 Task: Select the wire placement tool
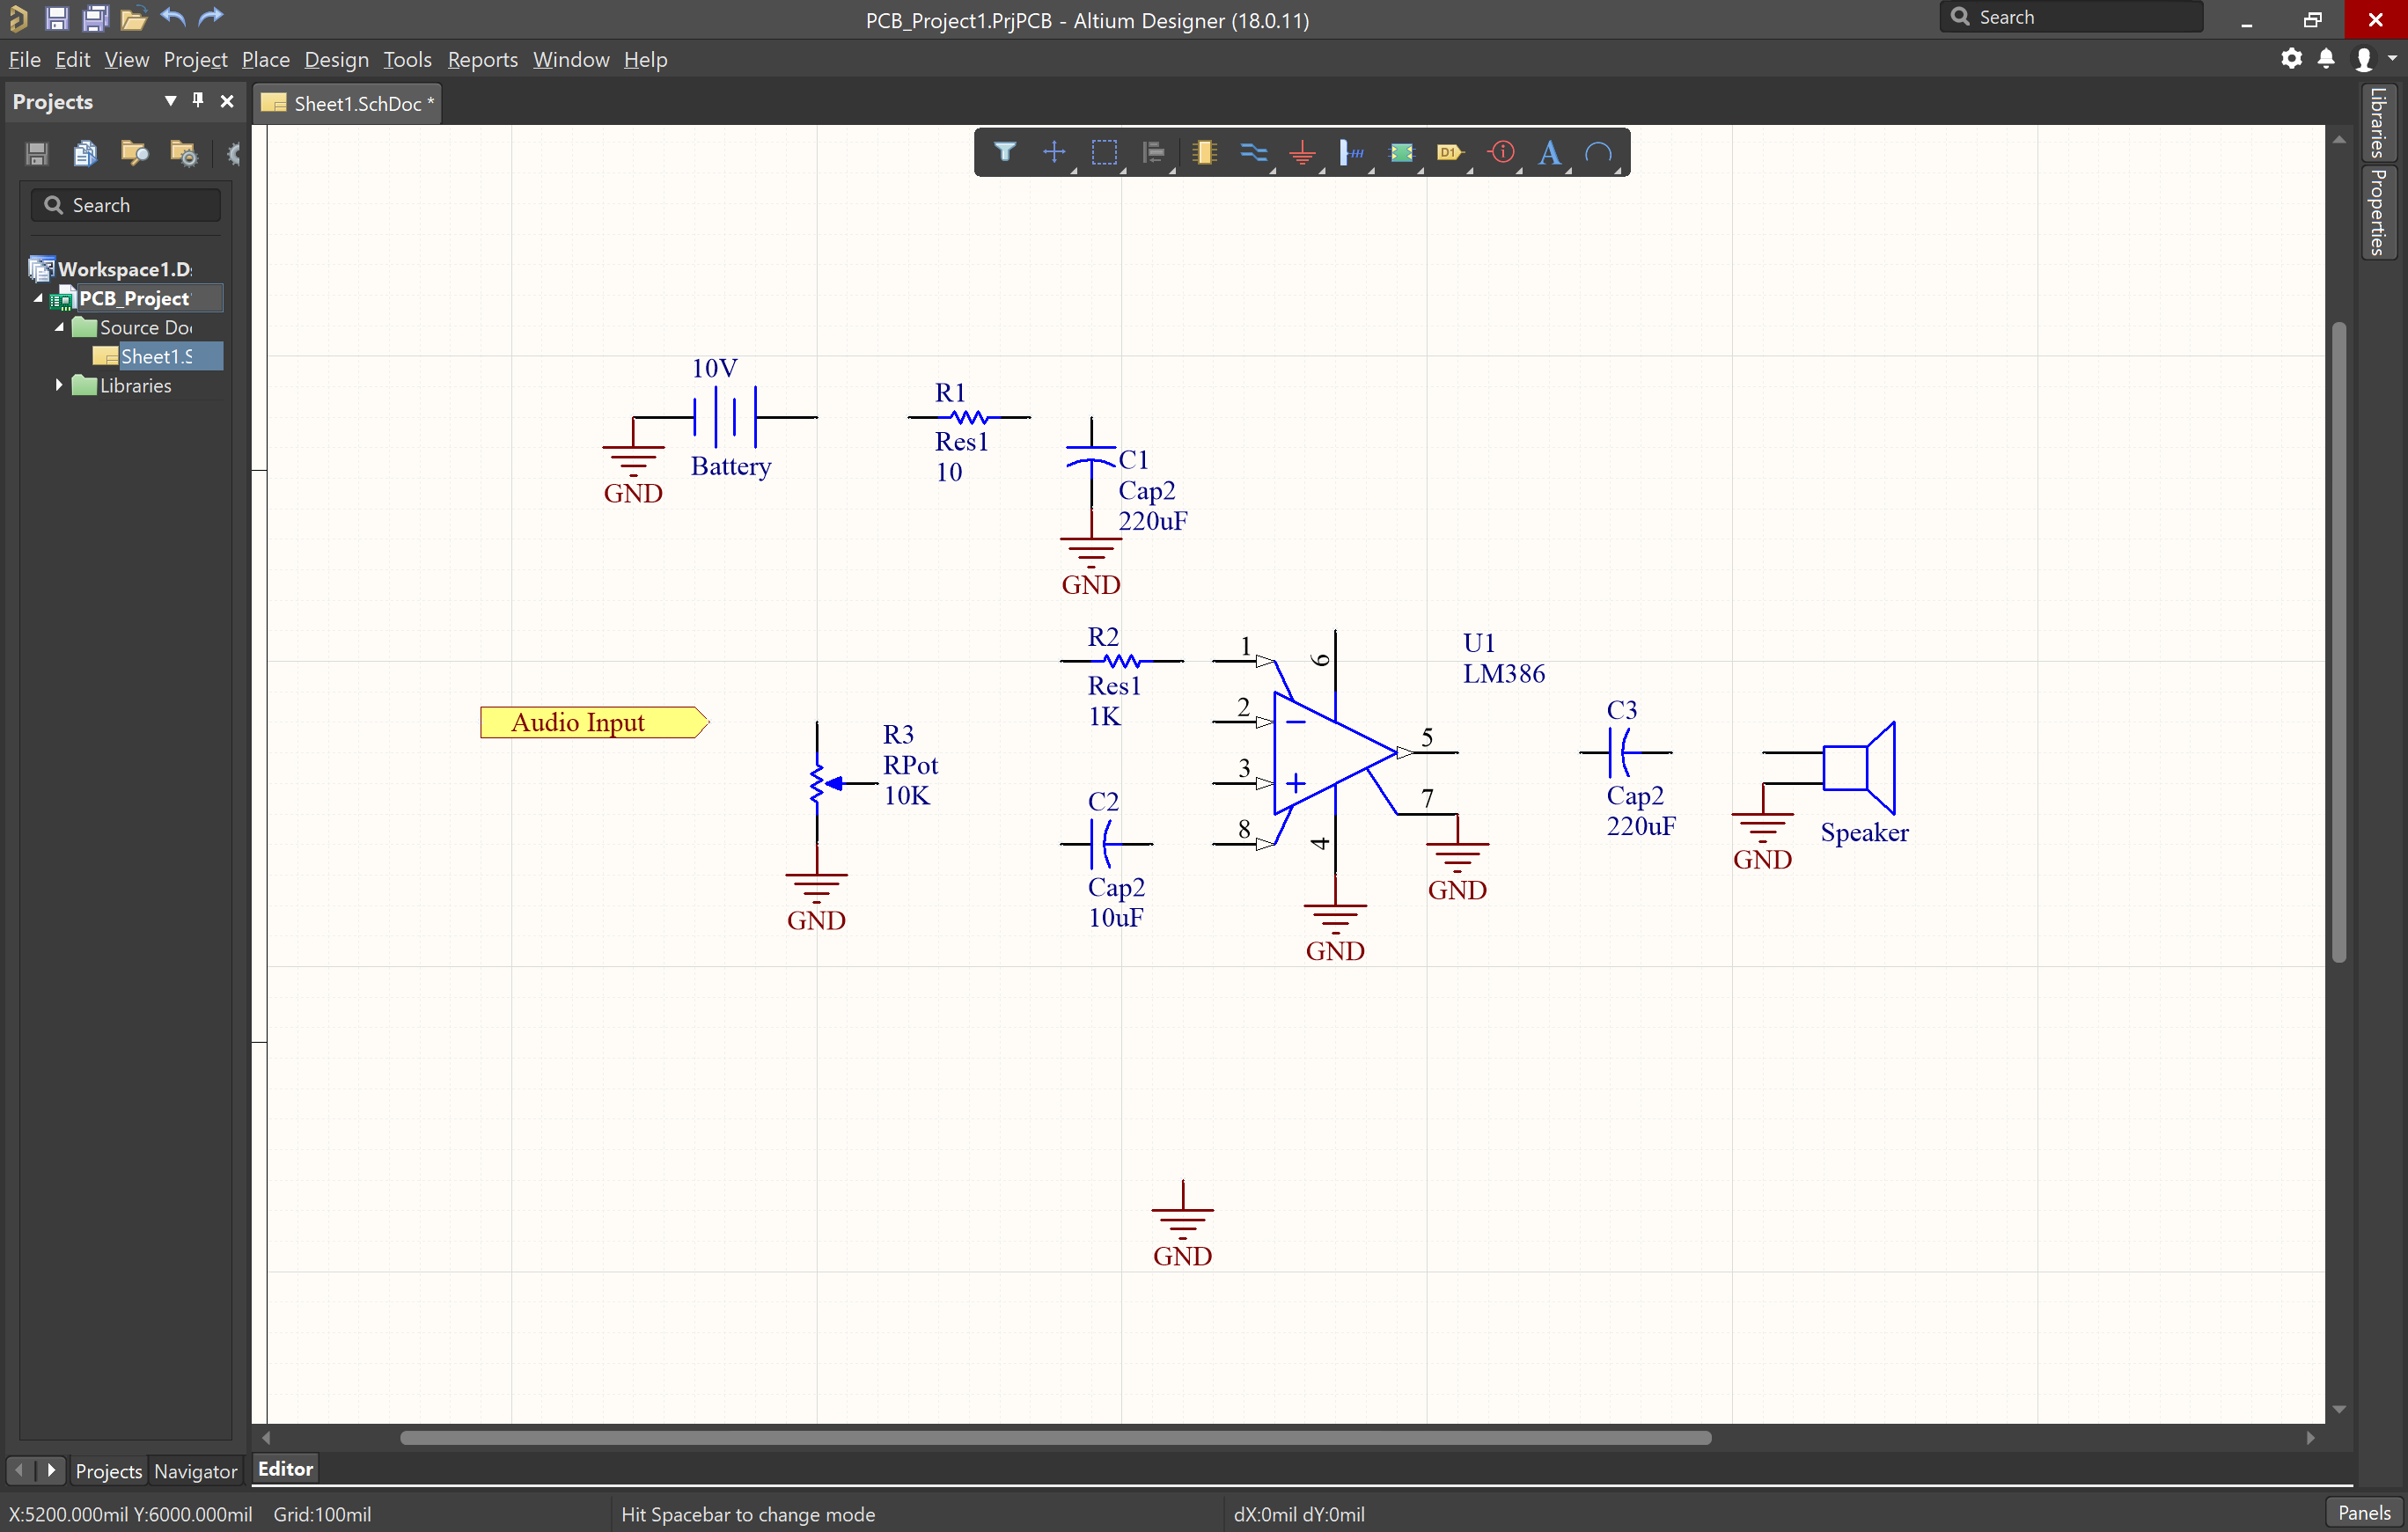click(1252, 153)
